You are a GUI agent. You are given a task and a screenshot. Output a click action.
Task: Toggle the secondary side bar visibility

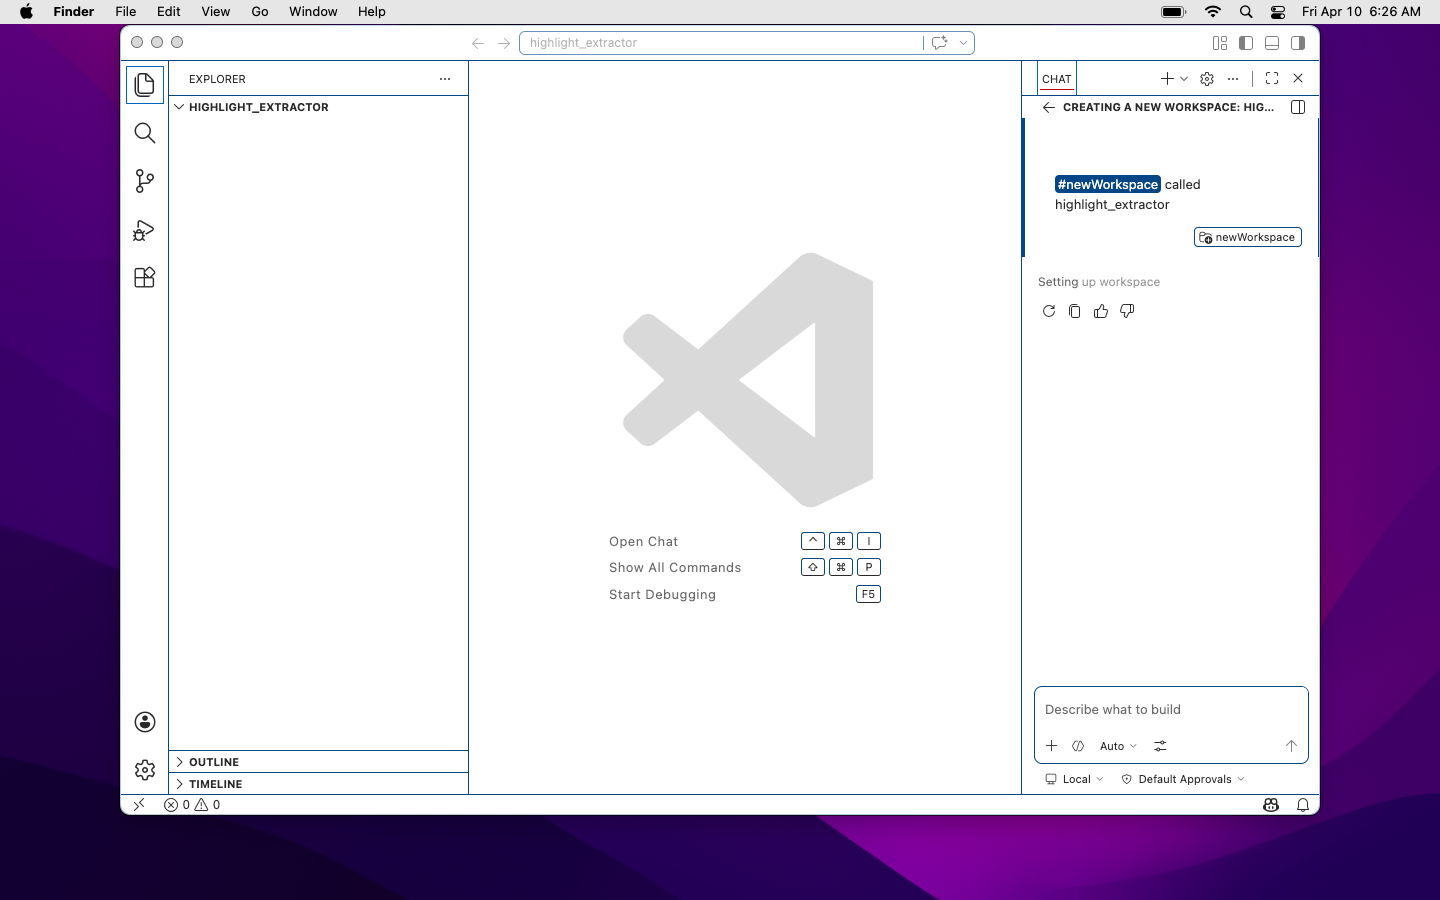(1298, 43)
